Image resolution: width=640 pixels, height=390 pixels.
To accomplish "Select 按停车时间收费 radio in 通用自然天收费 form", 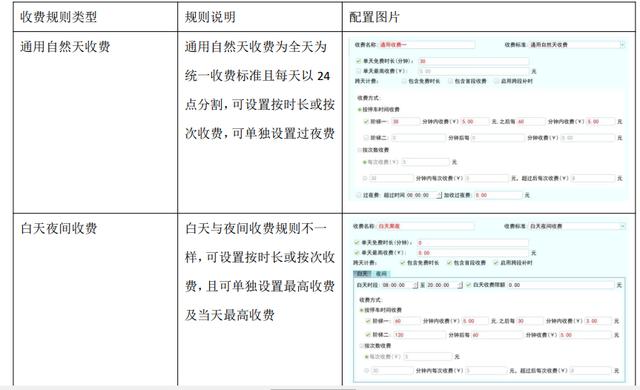I will click(x=360, y=110).
